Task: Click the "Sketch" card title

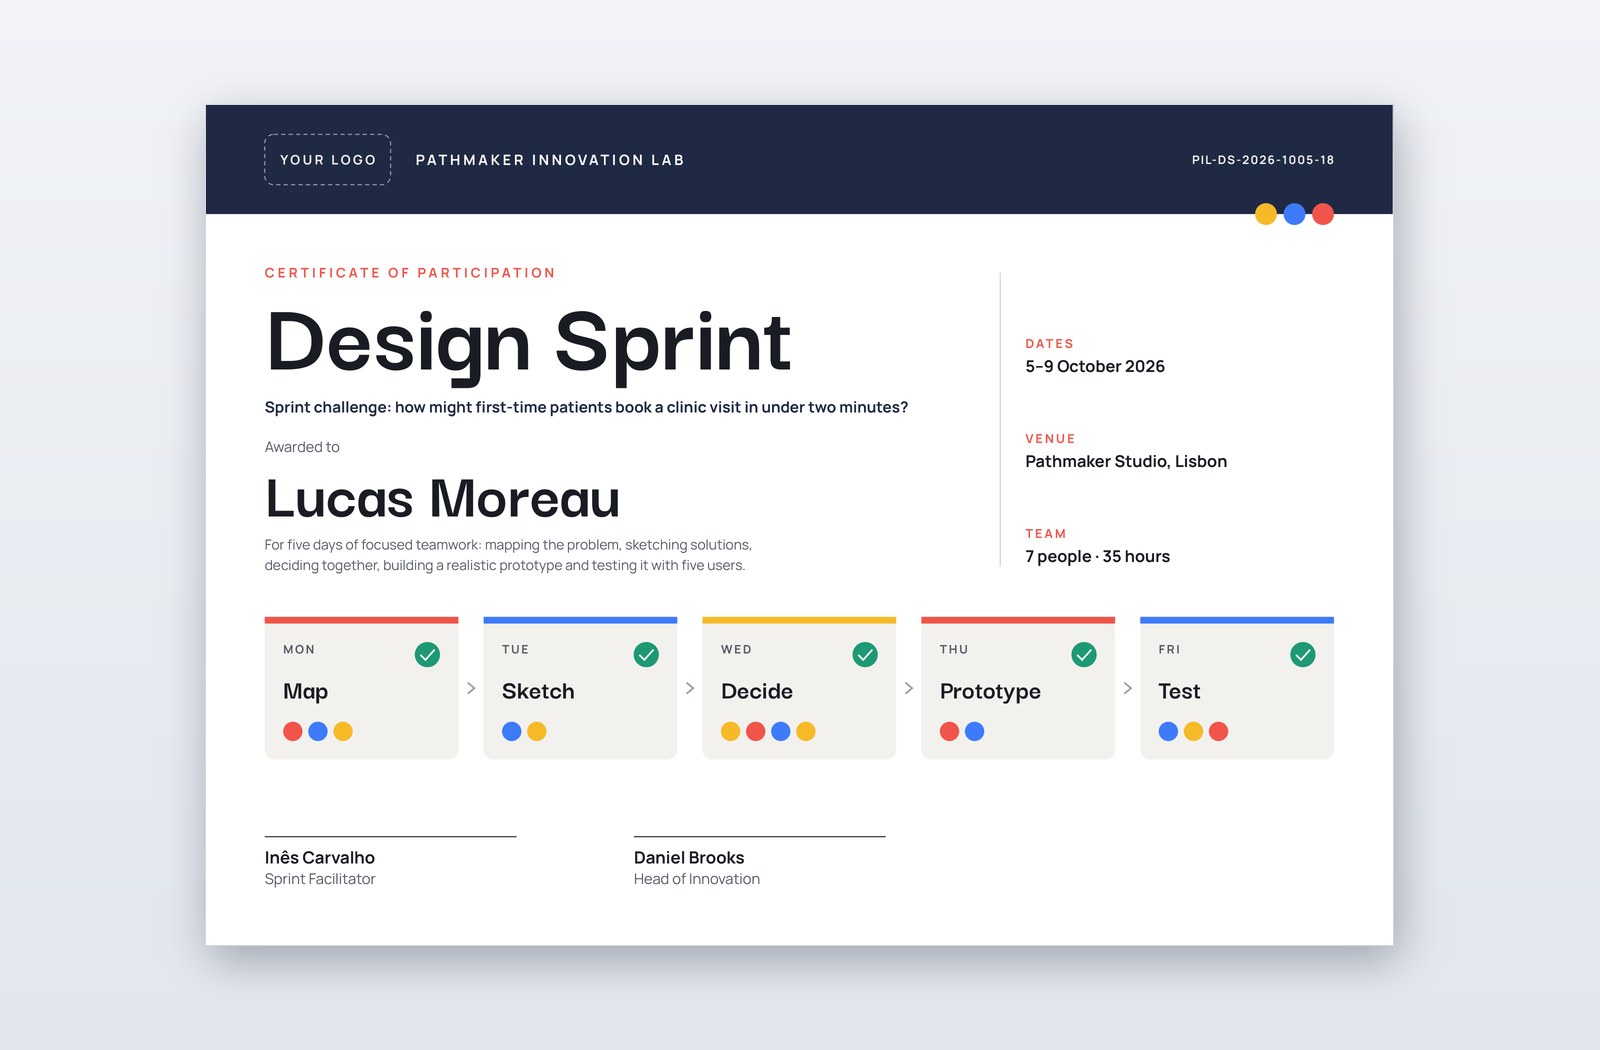Action: tap(538, 691)
